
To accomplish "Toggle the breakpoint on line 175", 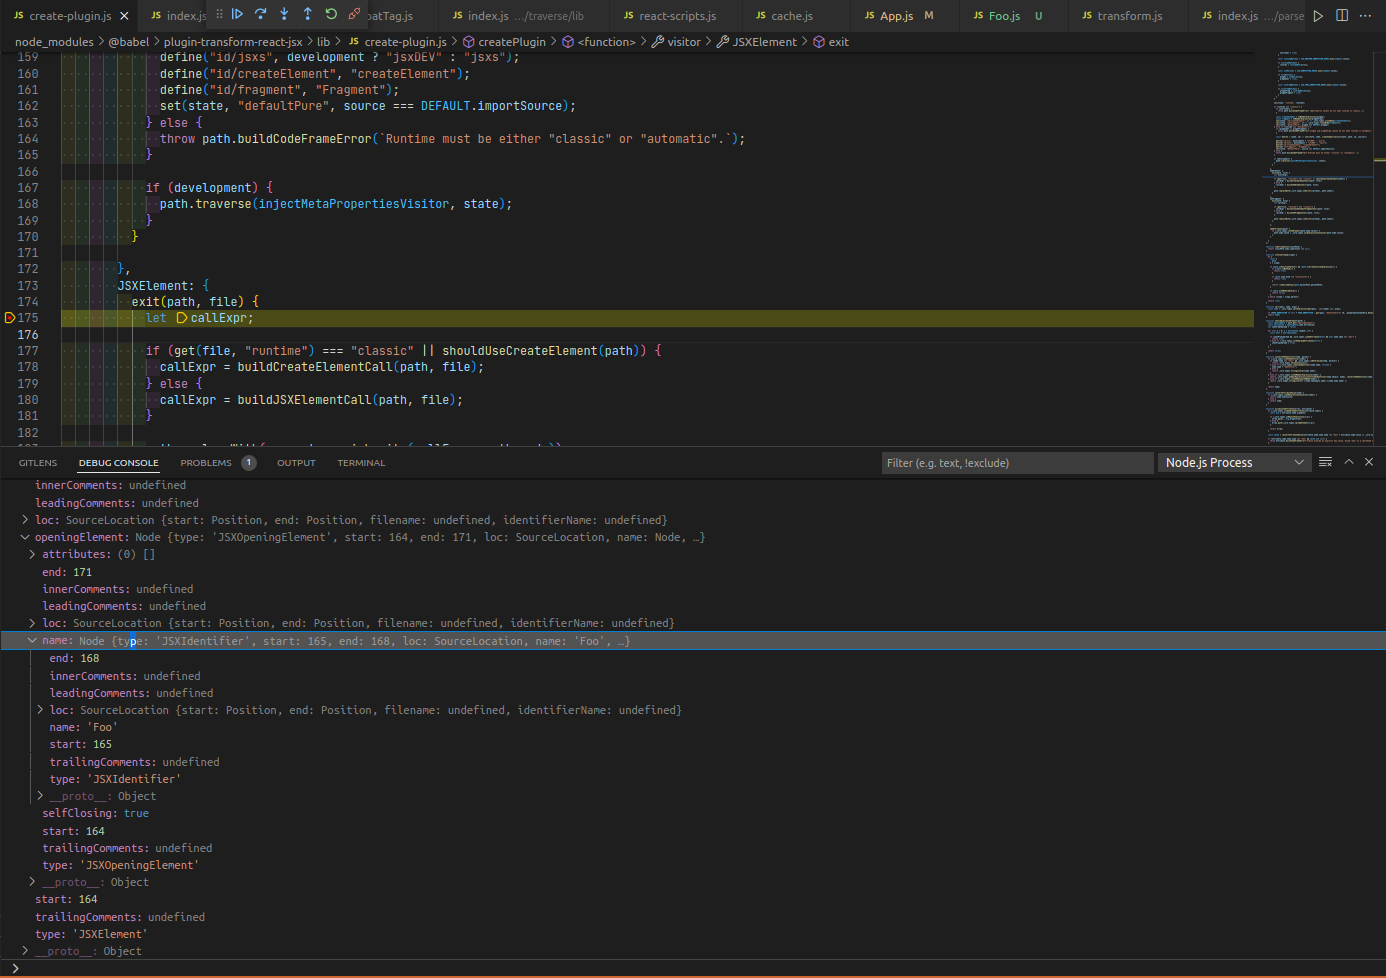I will [x=10, y=318].
